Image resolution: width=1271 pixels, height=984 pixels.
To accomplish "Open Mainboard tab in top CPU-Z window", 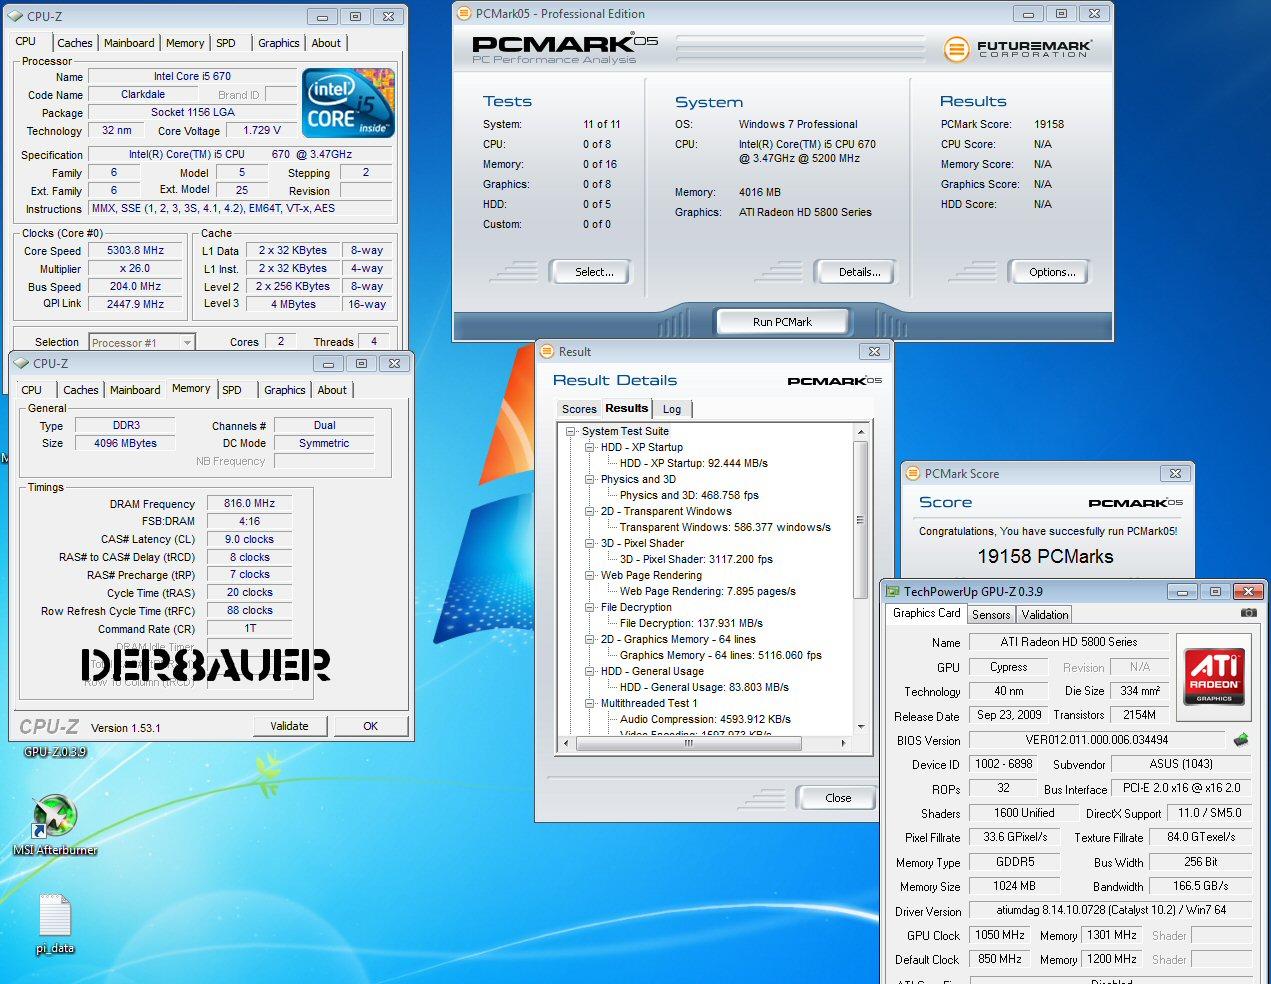I will (129, 43).
